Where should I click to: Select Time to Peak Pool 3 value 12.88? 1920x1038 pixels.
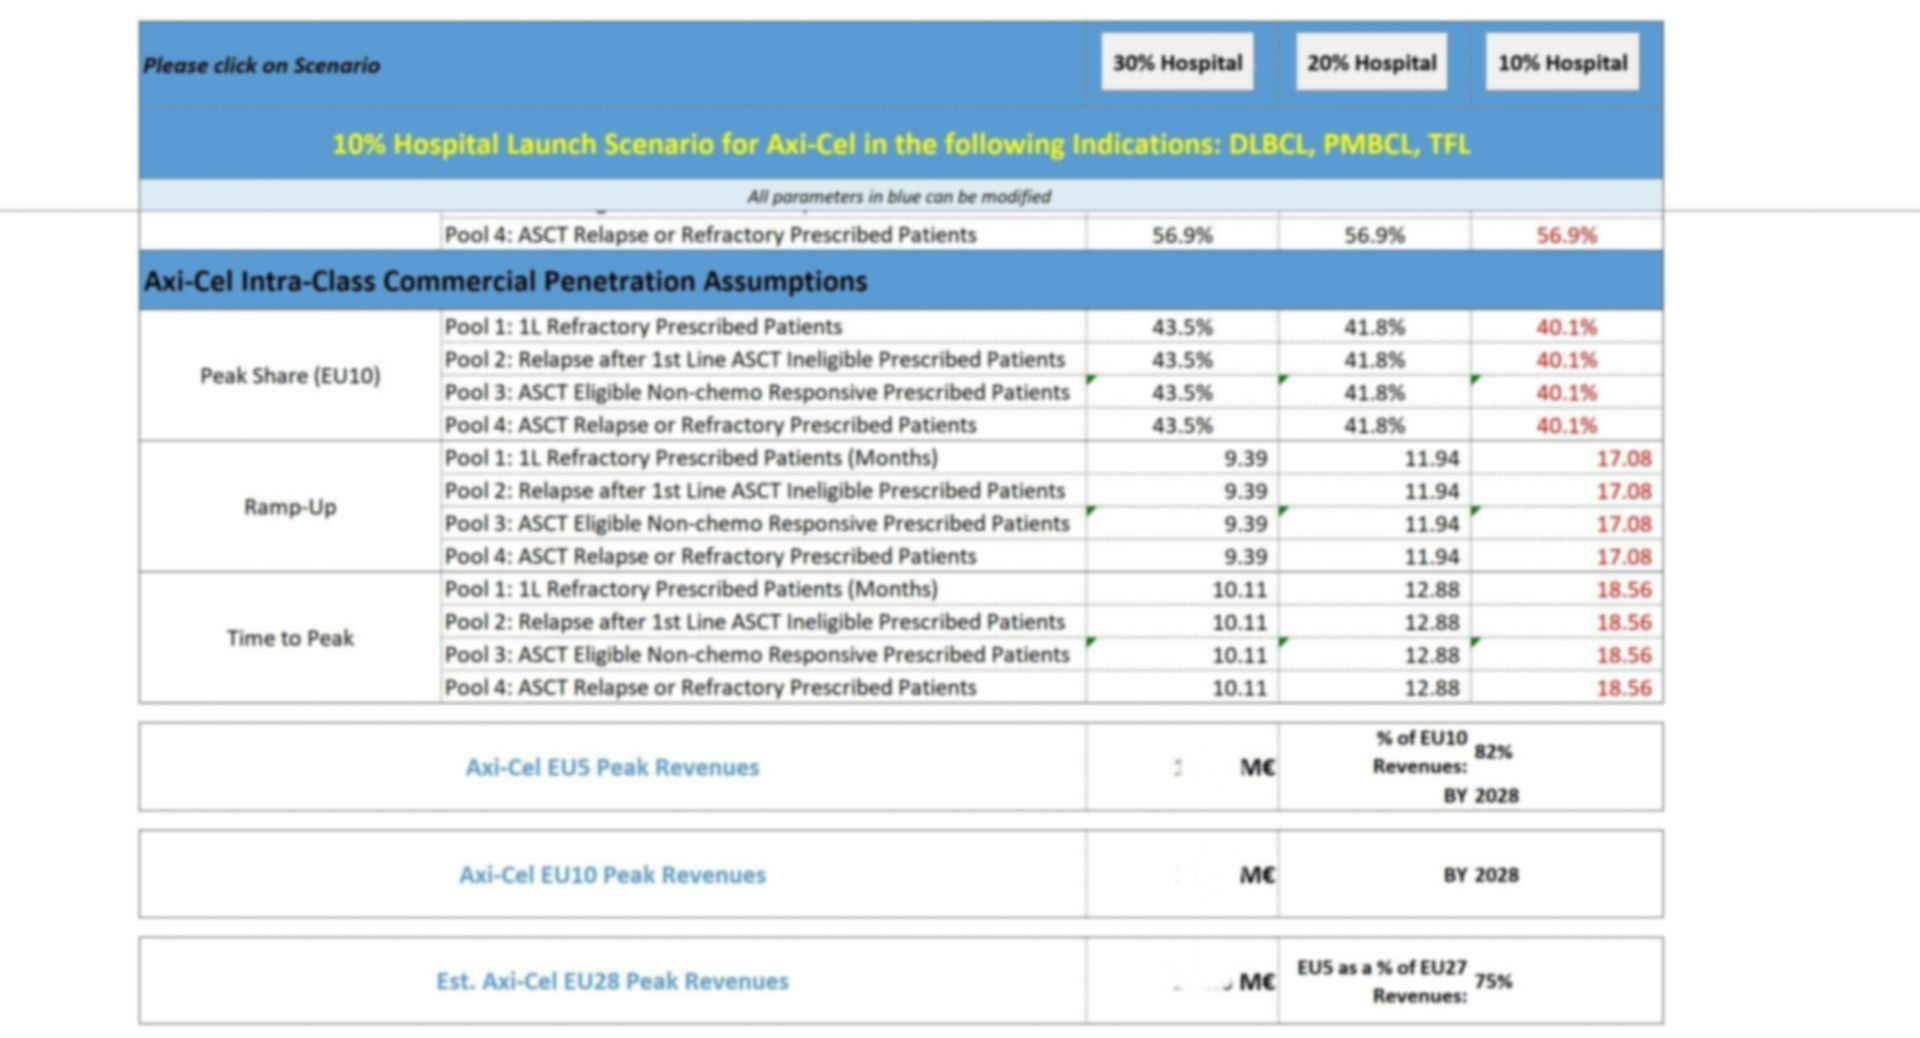(1431, 655)
